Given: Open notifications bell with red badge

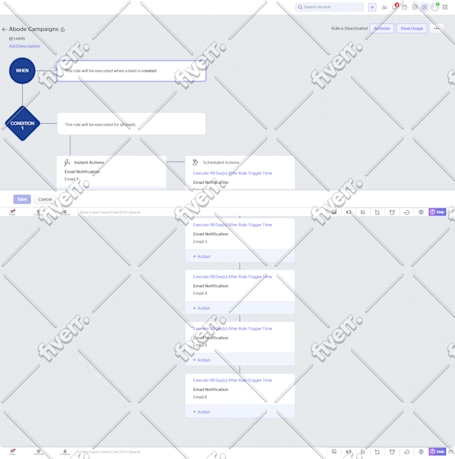Looking at the screenshot, I should [x=395, y=7].
